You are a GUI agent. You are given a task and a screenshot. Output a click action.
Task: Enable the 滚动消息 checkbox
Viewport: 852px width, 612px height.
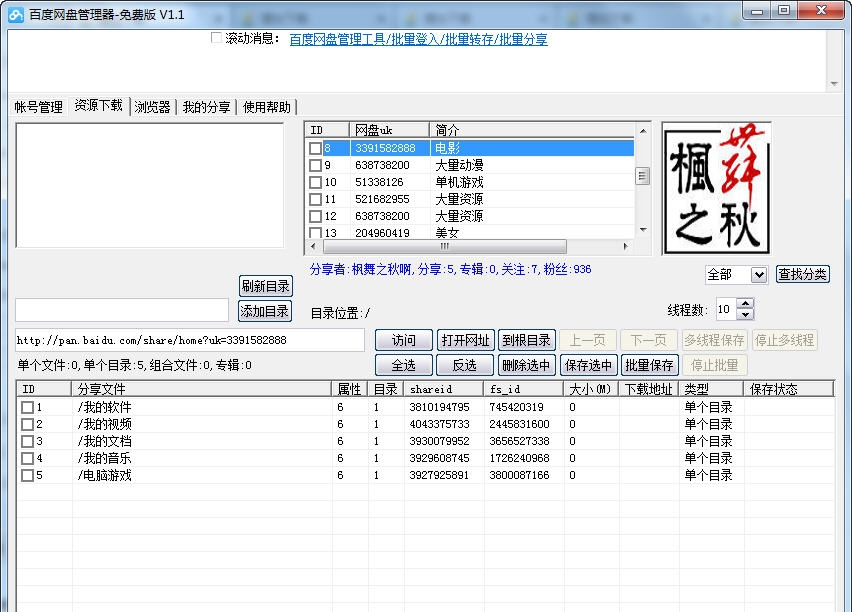coord(216,38)
